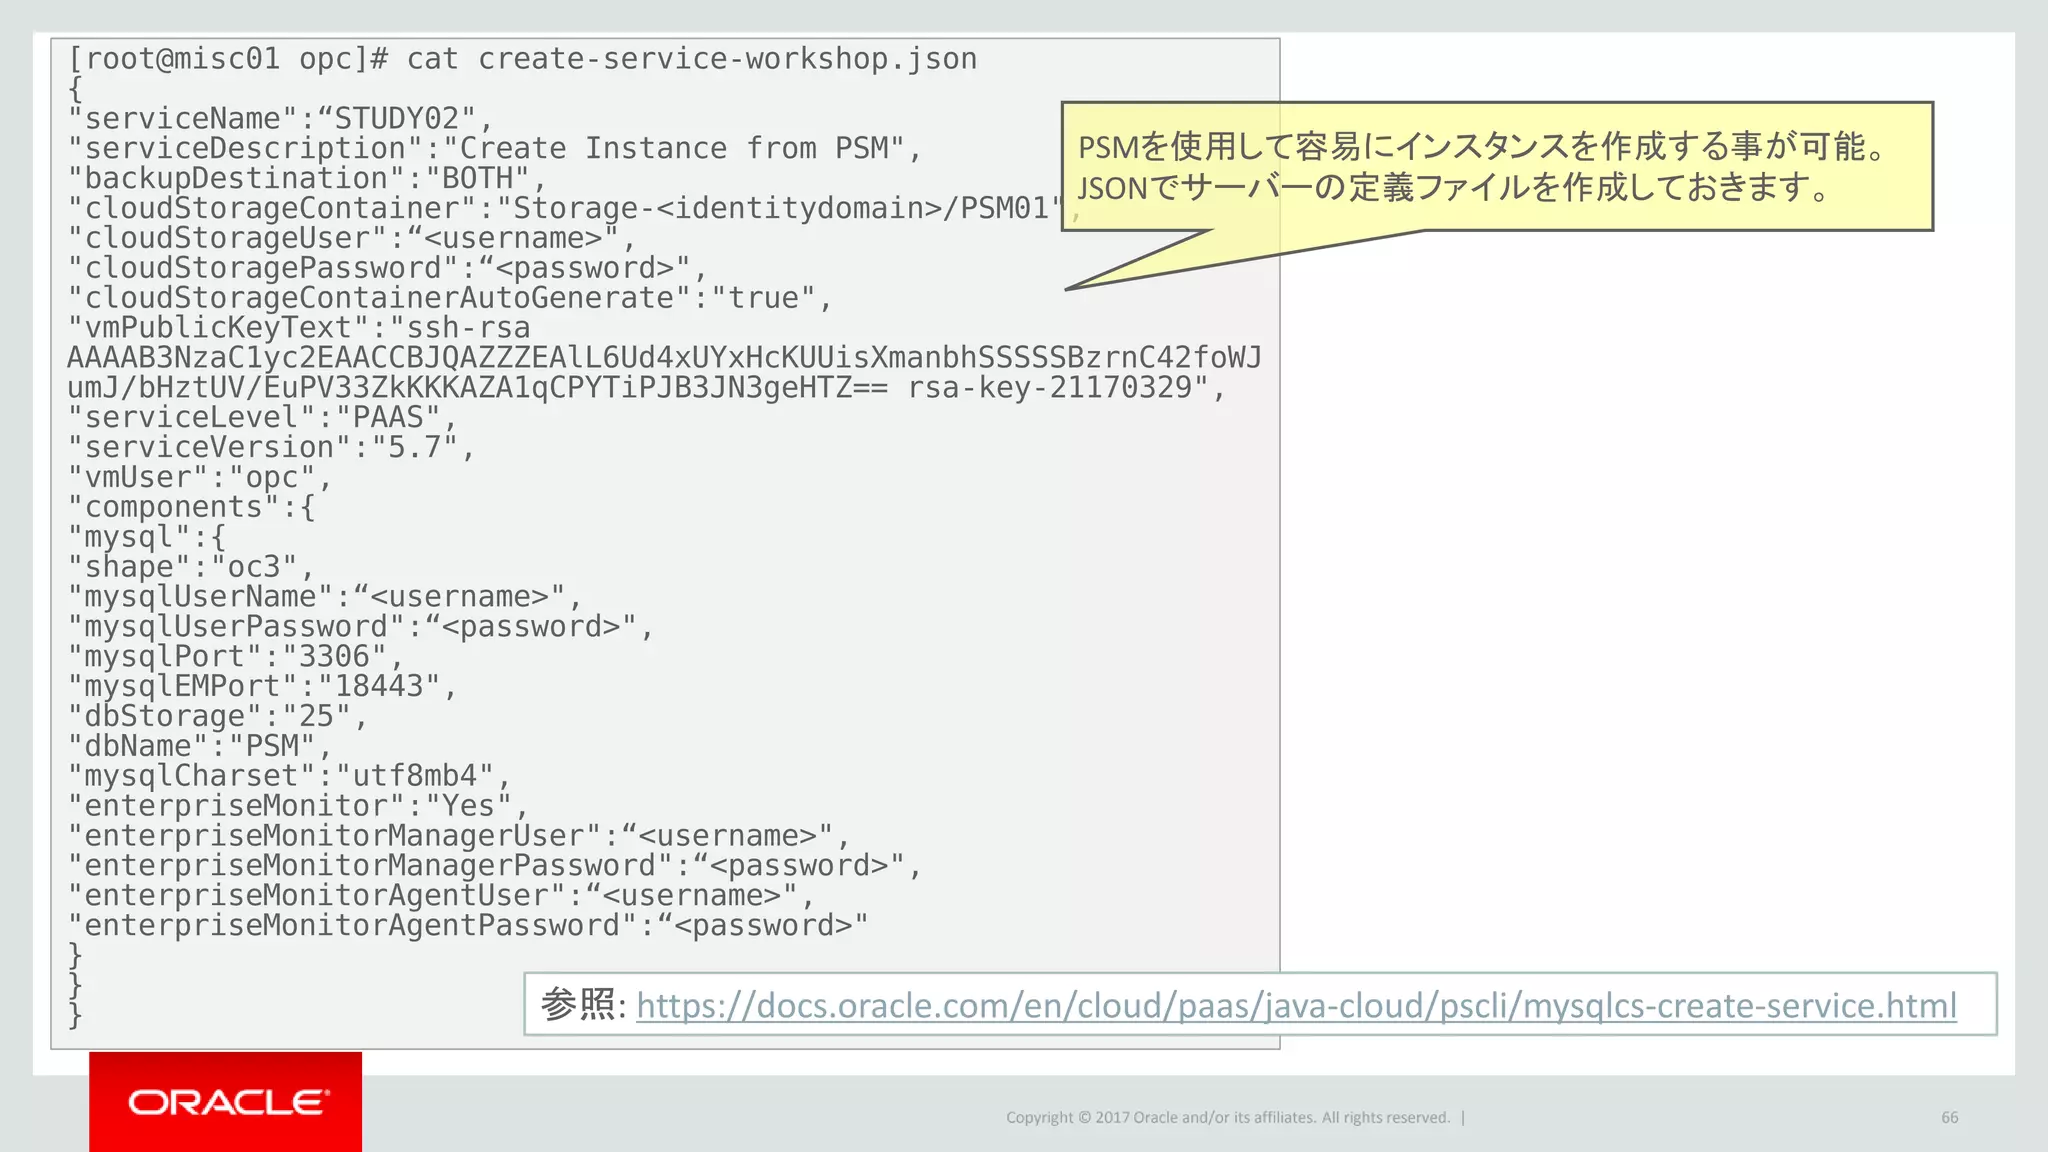This screenshot has width=2048, height=1152.
Task: Click the "mysql":{ line
Action: click(x=147, y=538)
